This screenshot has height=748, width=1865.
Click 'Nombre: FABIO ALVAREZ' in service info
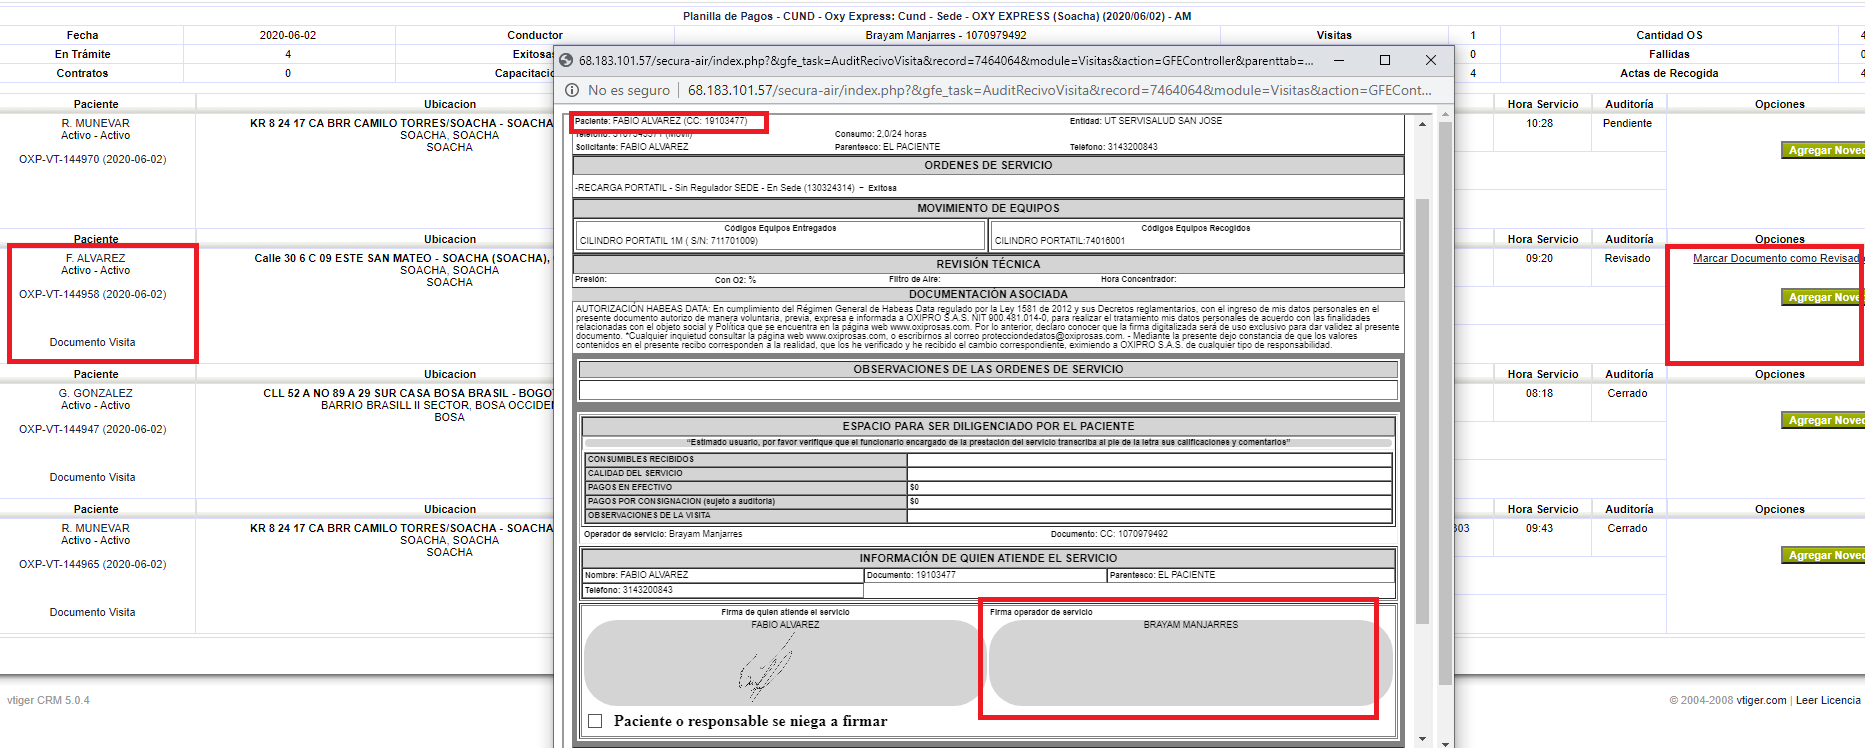(636, 575)
